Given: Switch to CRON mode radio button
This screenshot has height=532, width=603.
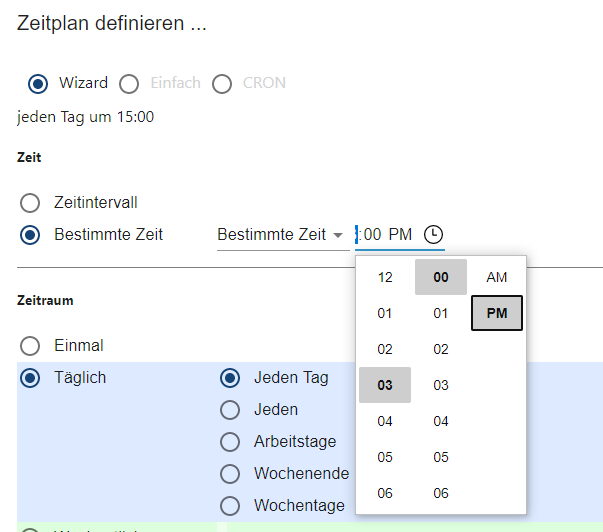Looking at the screenshot, I should tap(221, 83).
